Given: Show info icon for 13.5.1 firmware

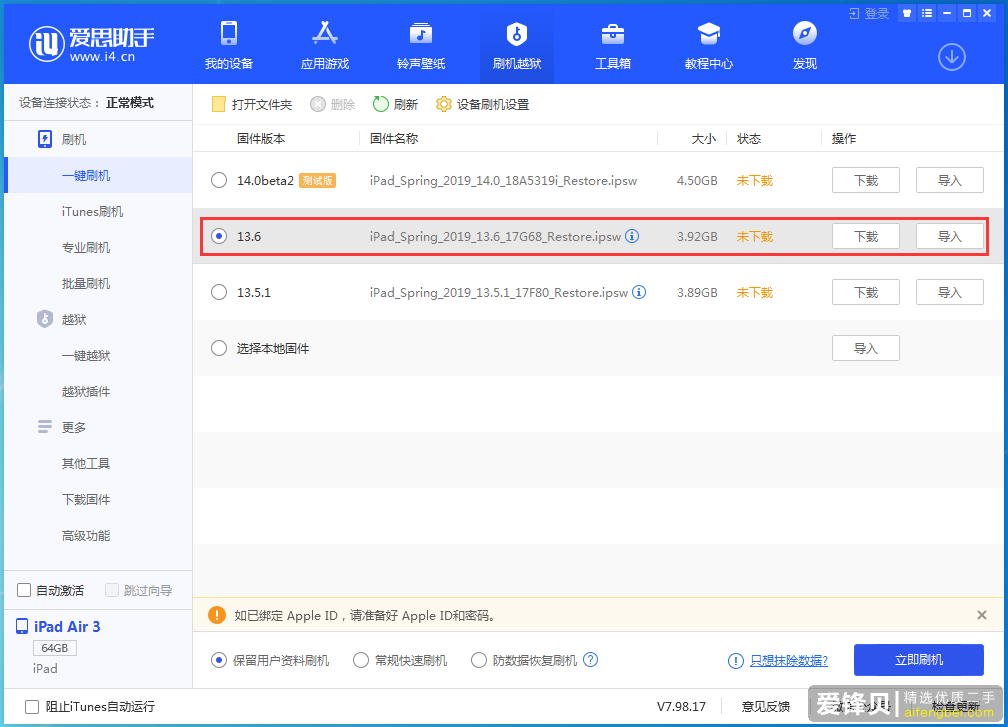Looking at the screenshot, I should point(639,292).
